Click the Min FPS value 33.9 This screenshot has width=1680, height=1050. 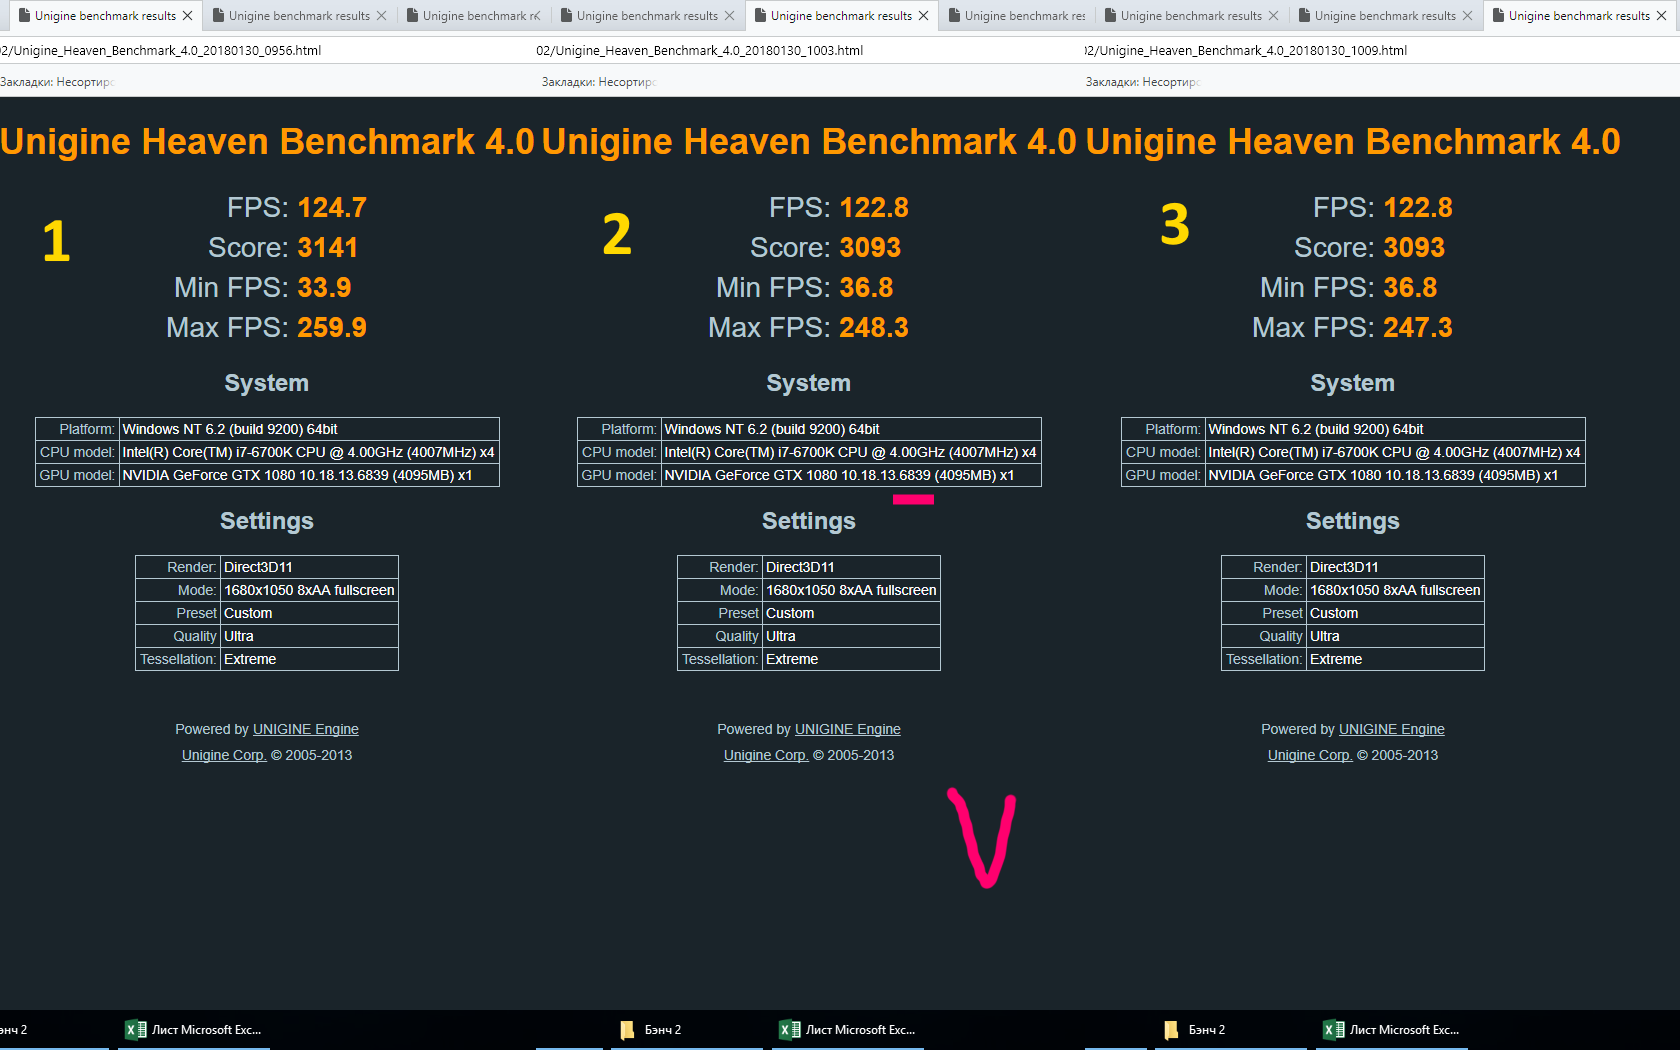coord(324,288)
